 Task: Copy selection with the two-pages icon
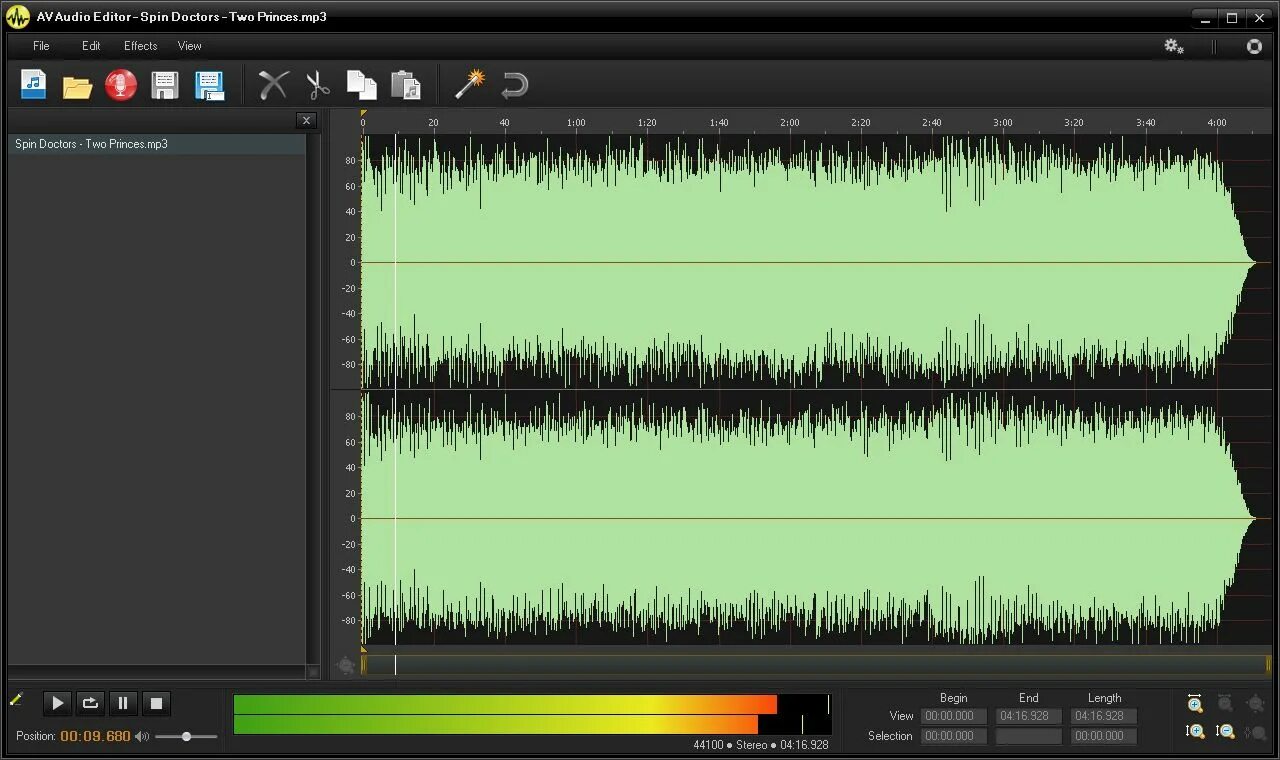click(x=361, y=85)
